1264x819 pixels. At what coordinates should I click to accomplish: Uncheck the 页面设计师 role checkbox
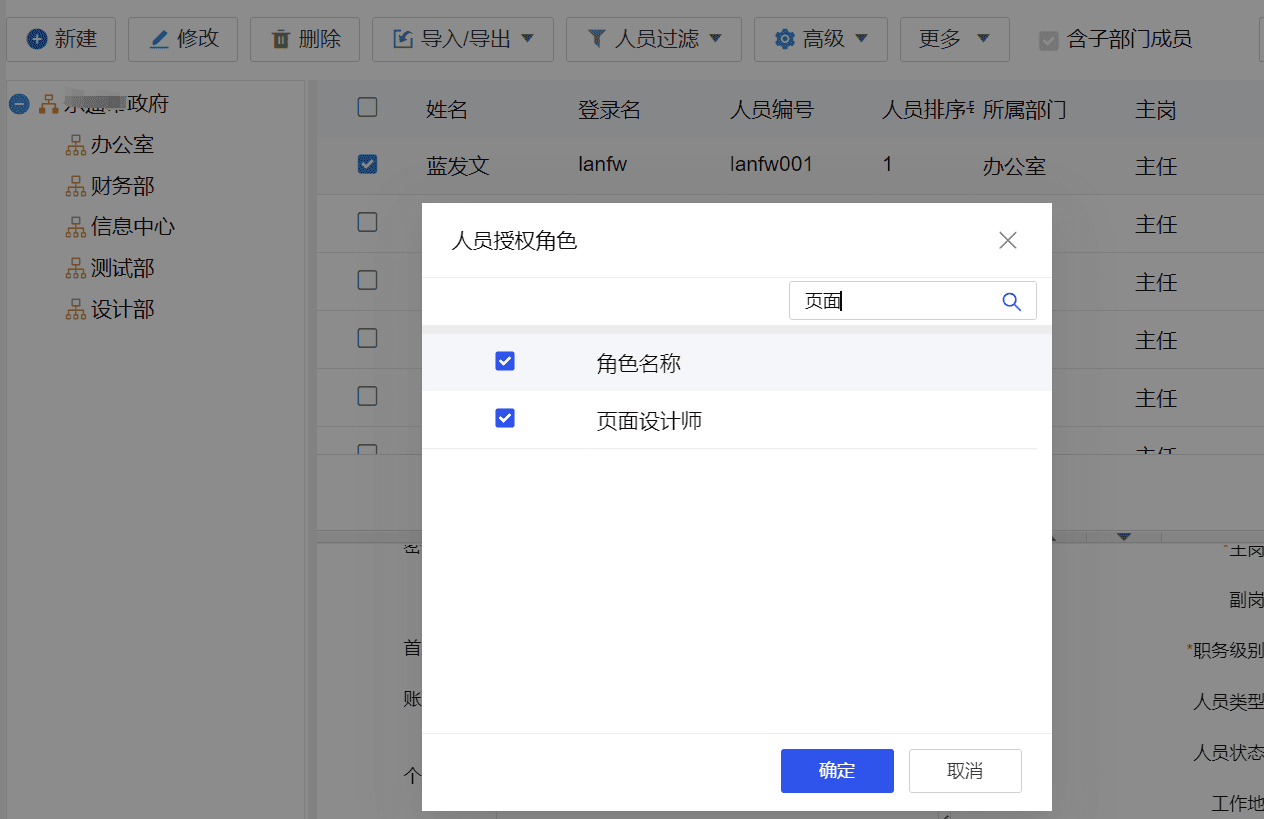(x=505, y=418)
